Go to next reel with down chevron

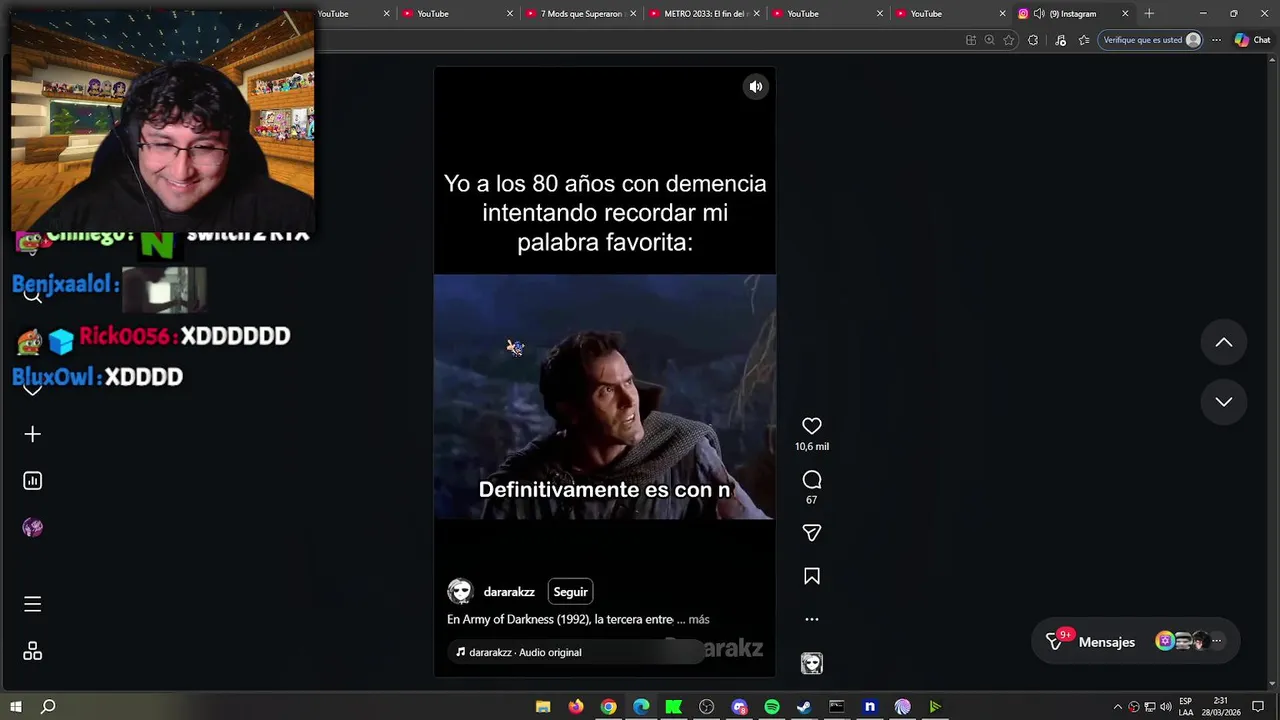point(1224,401)
